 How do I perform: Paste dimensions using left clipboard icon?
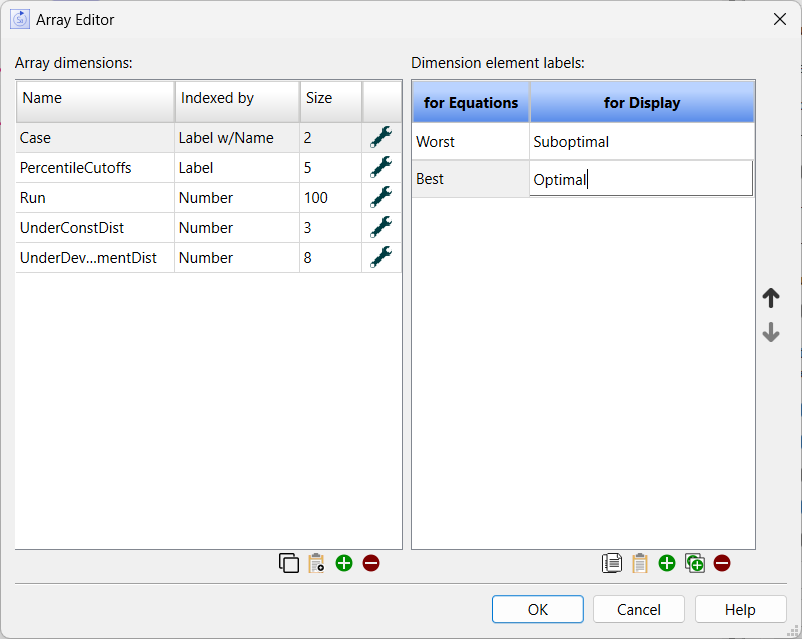[x=316, y=563]
